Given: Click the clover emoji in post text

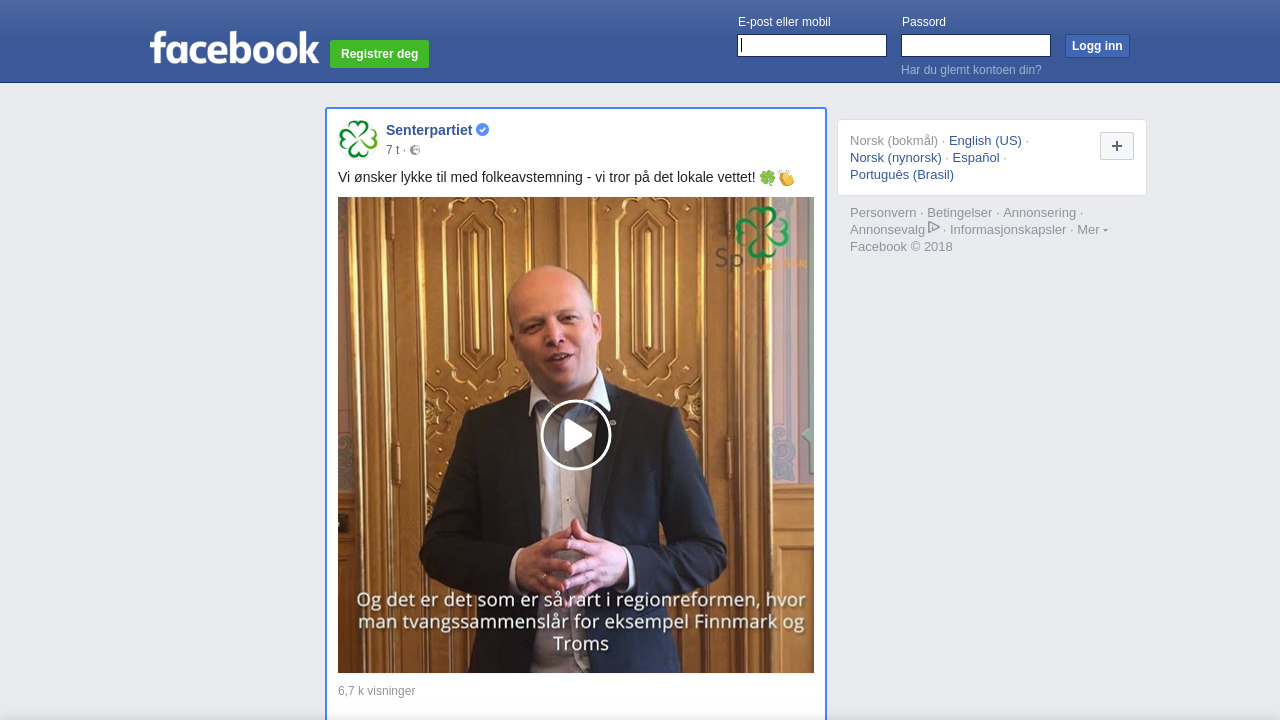Looking at the screenshot, I should (x=767, y=178).
